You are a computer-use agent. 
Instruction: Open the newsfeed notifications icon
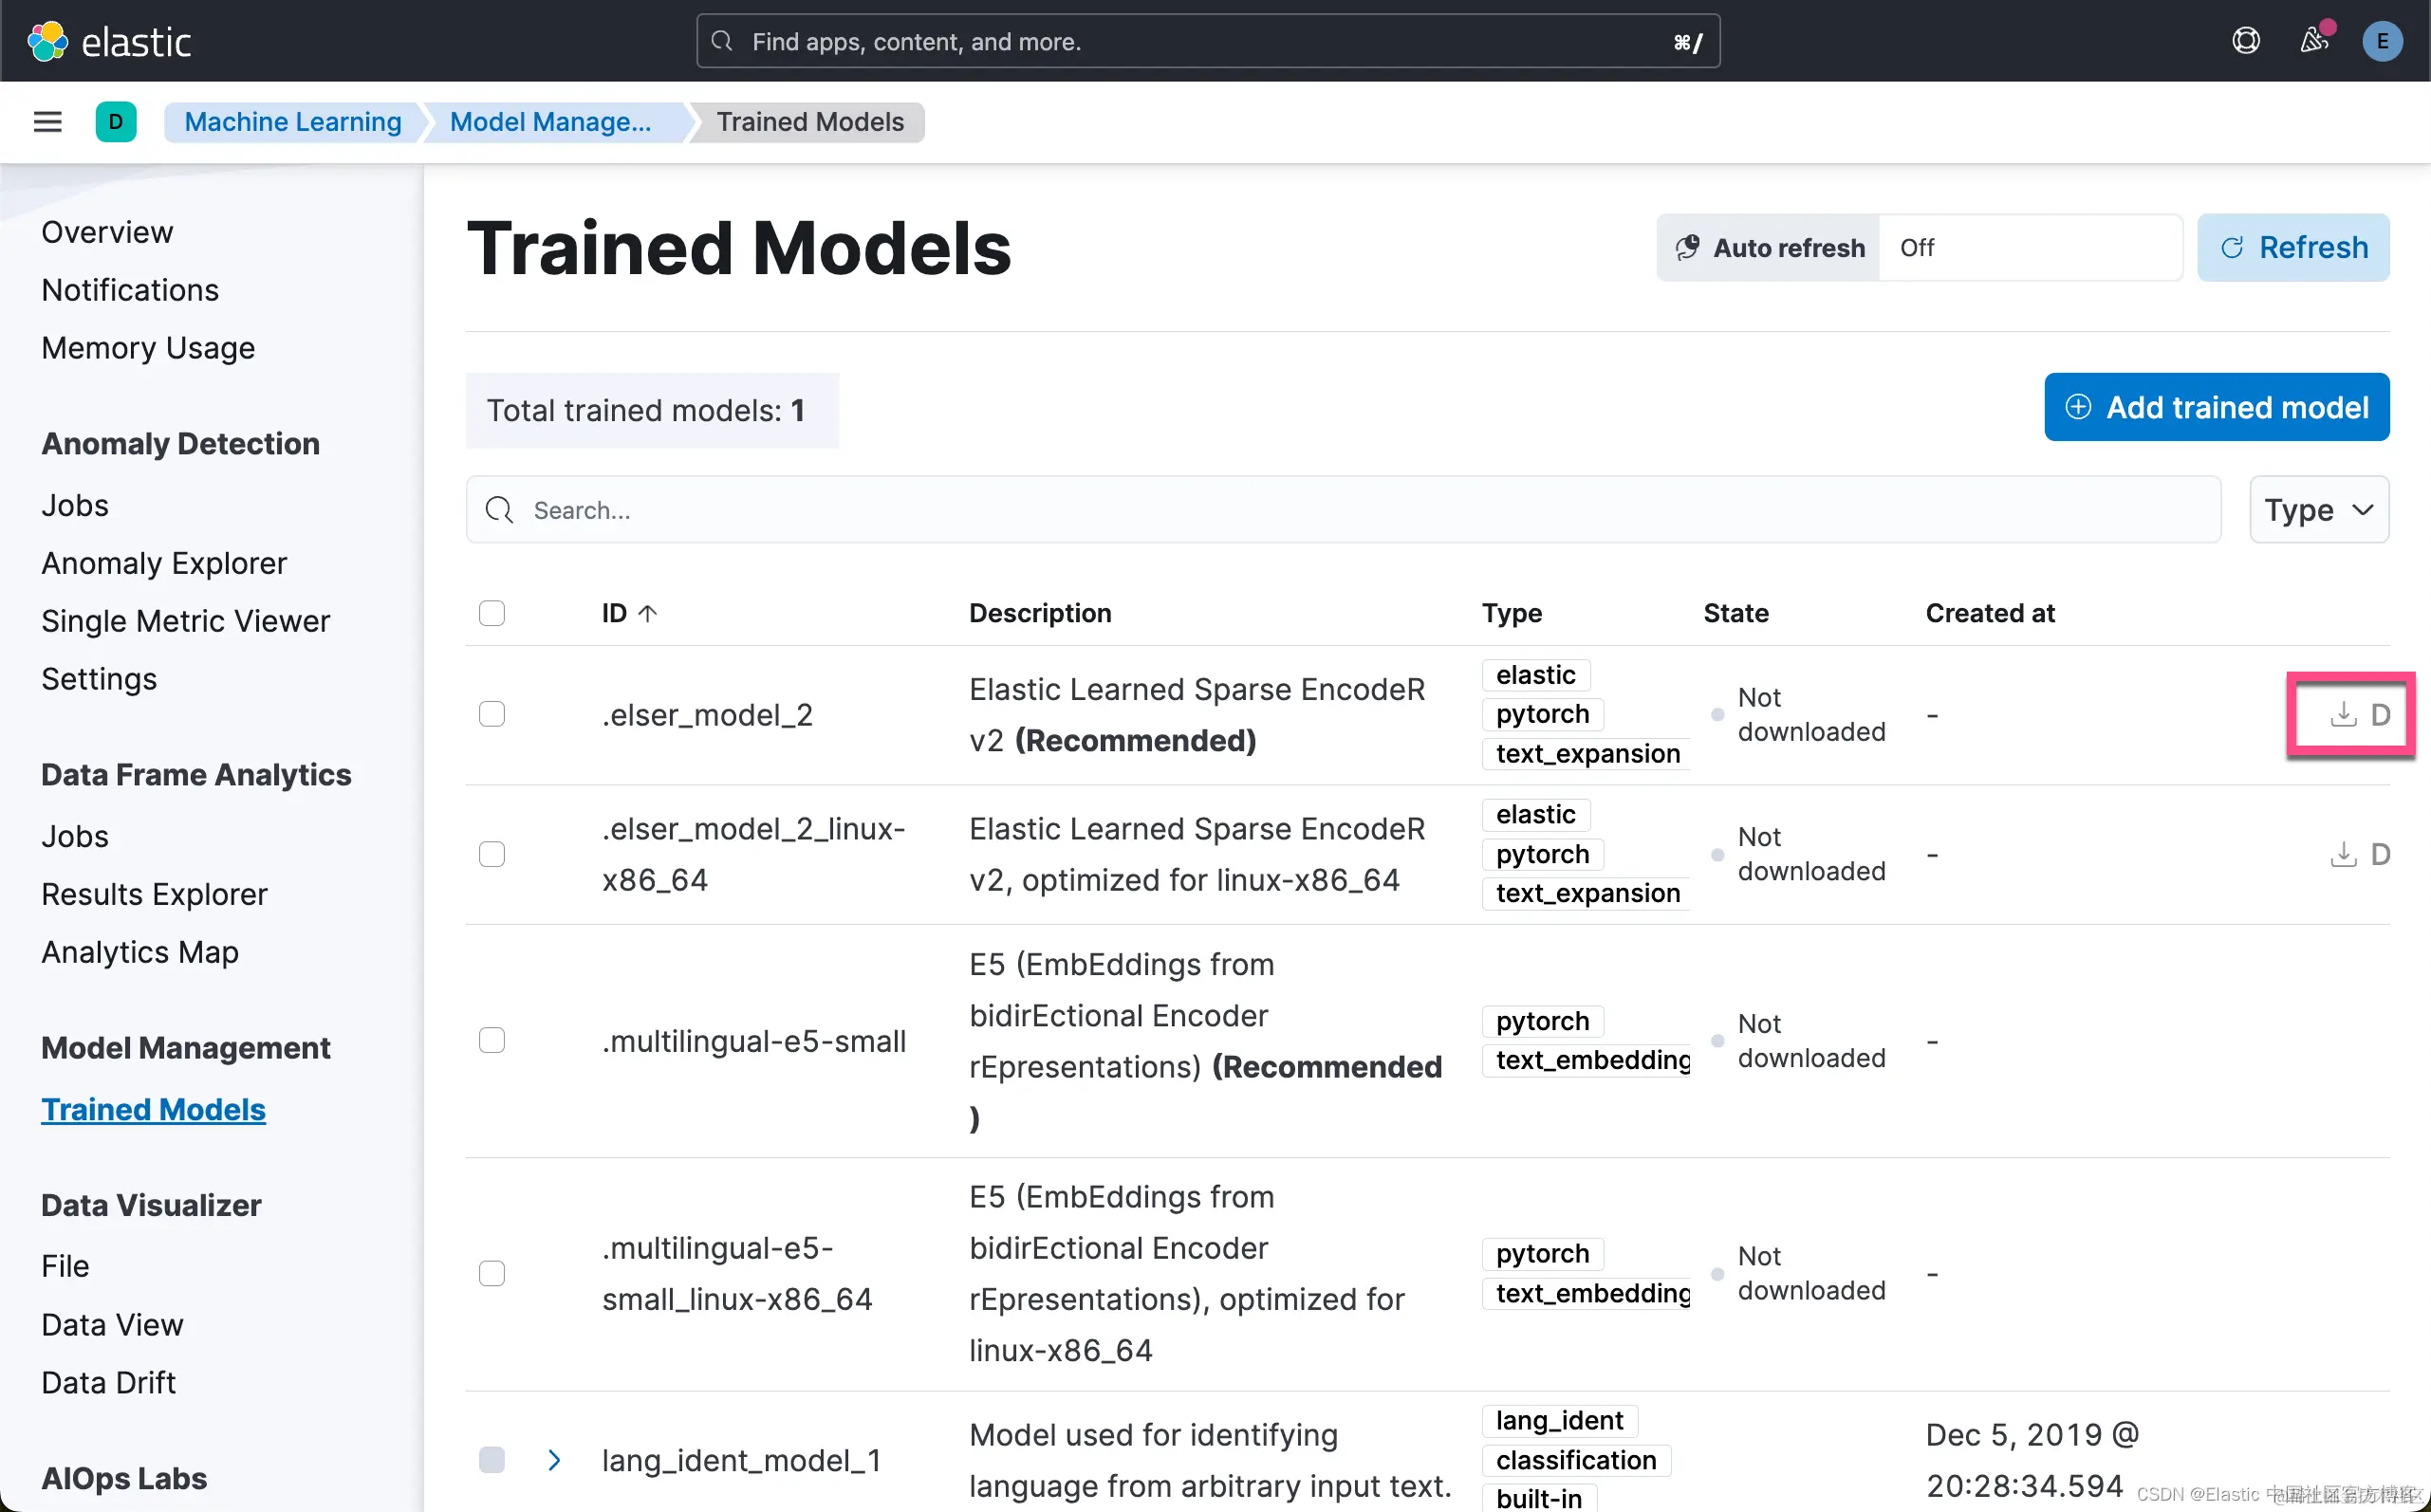(2313, 41)
